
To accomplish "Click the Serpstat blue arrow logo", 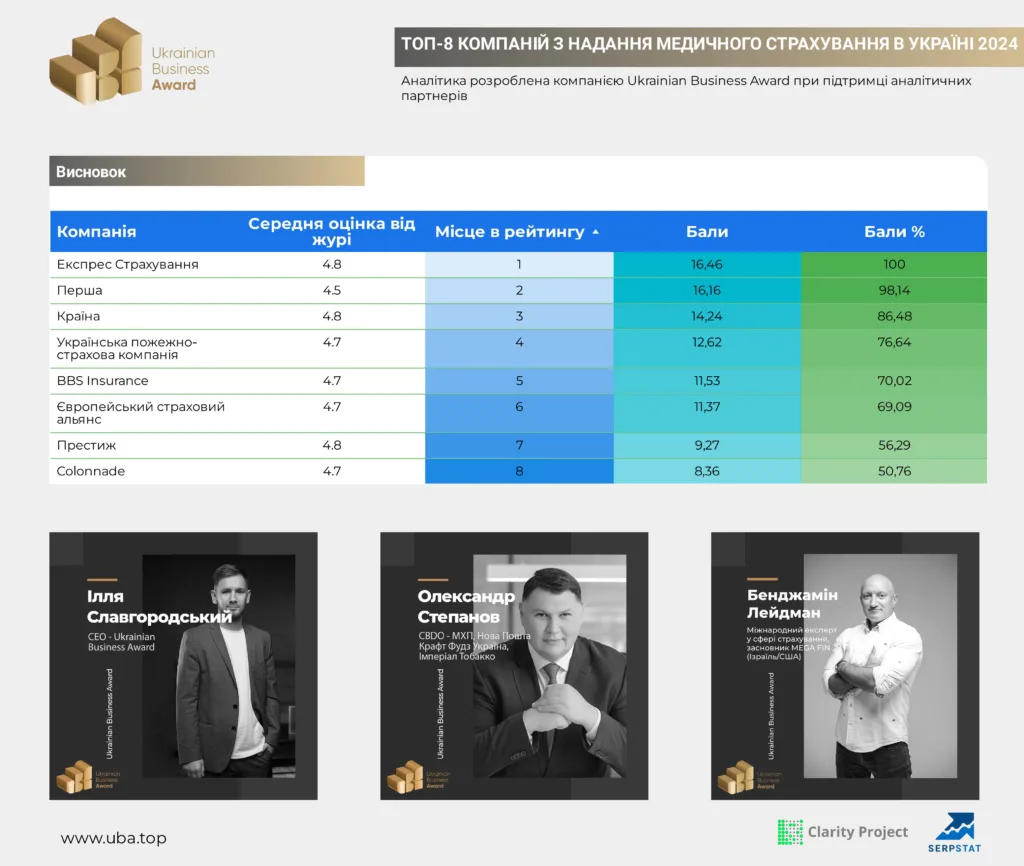I will [955, 827].
